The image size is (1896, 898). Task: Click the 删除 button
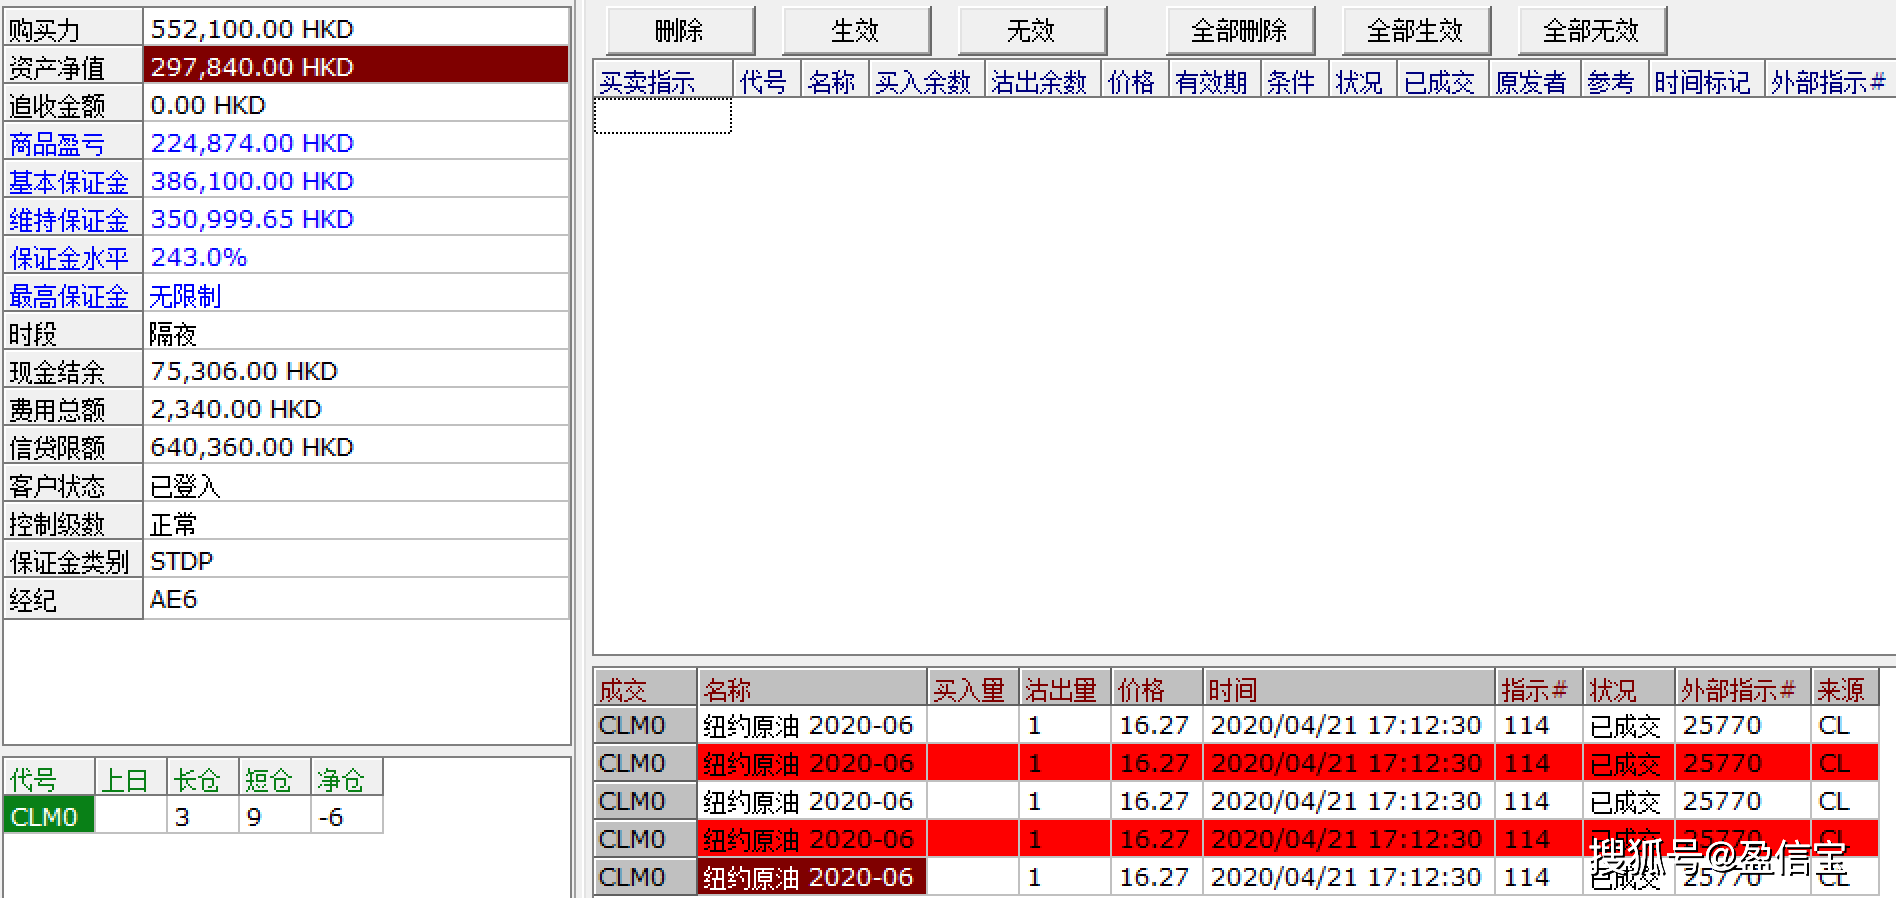[x=680, y=31]
